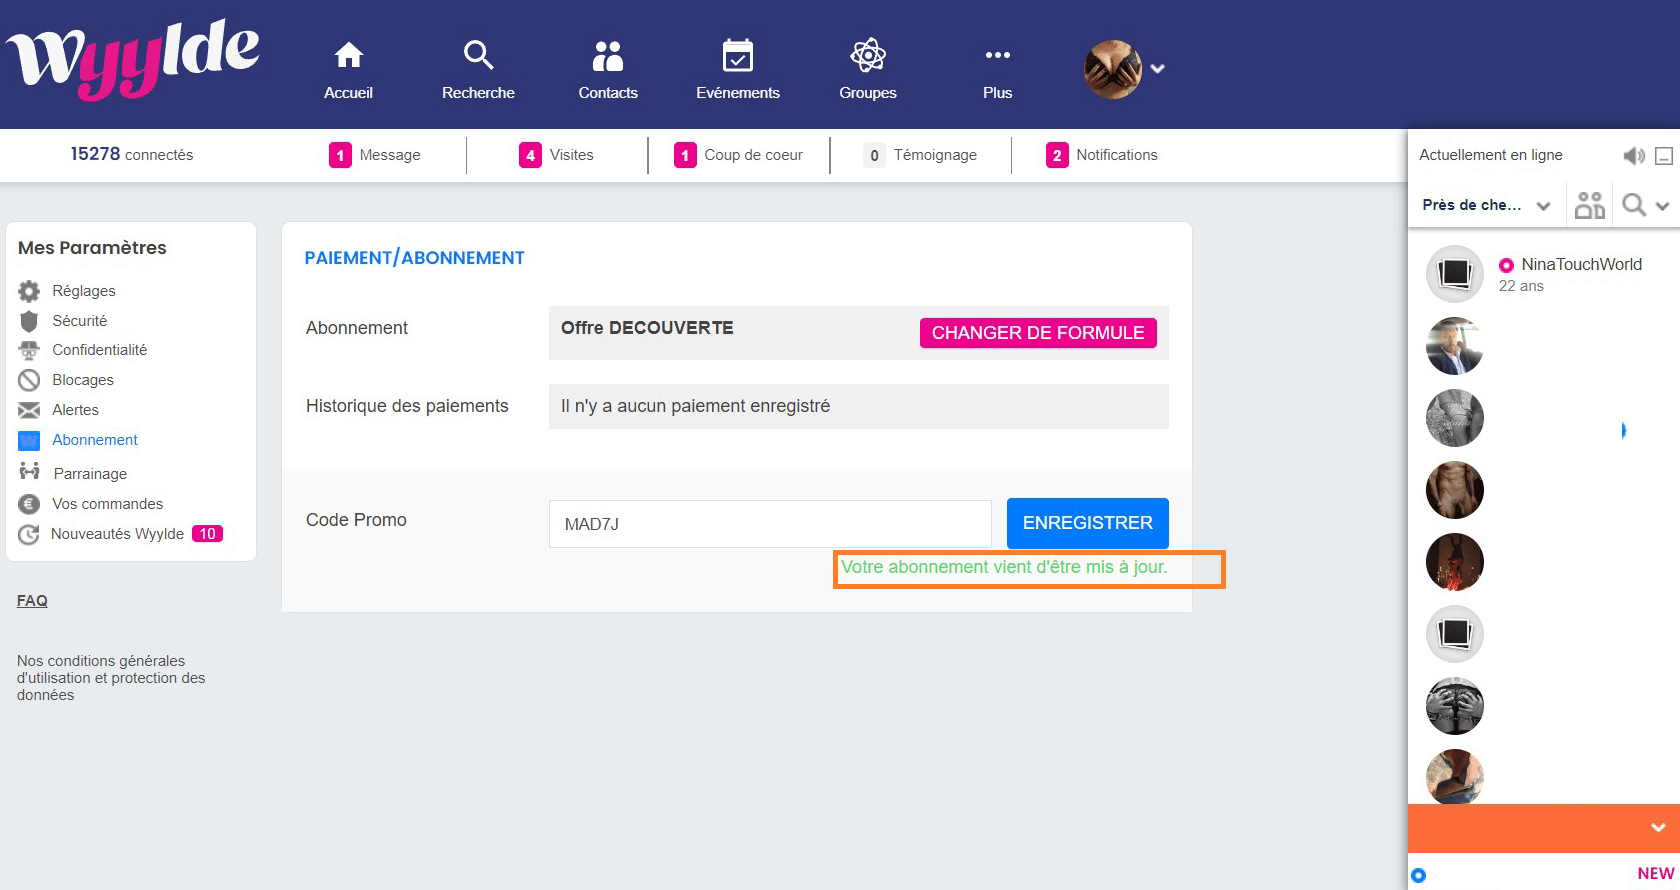Save promo code with ENREGISTRER
The height and width of the screenshot is (890, 1680).
click(x=1088, y=523)
